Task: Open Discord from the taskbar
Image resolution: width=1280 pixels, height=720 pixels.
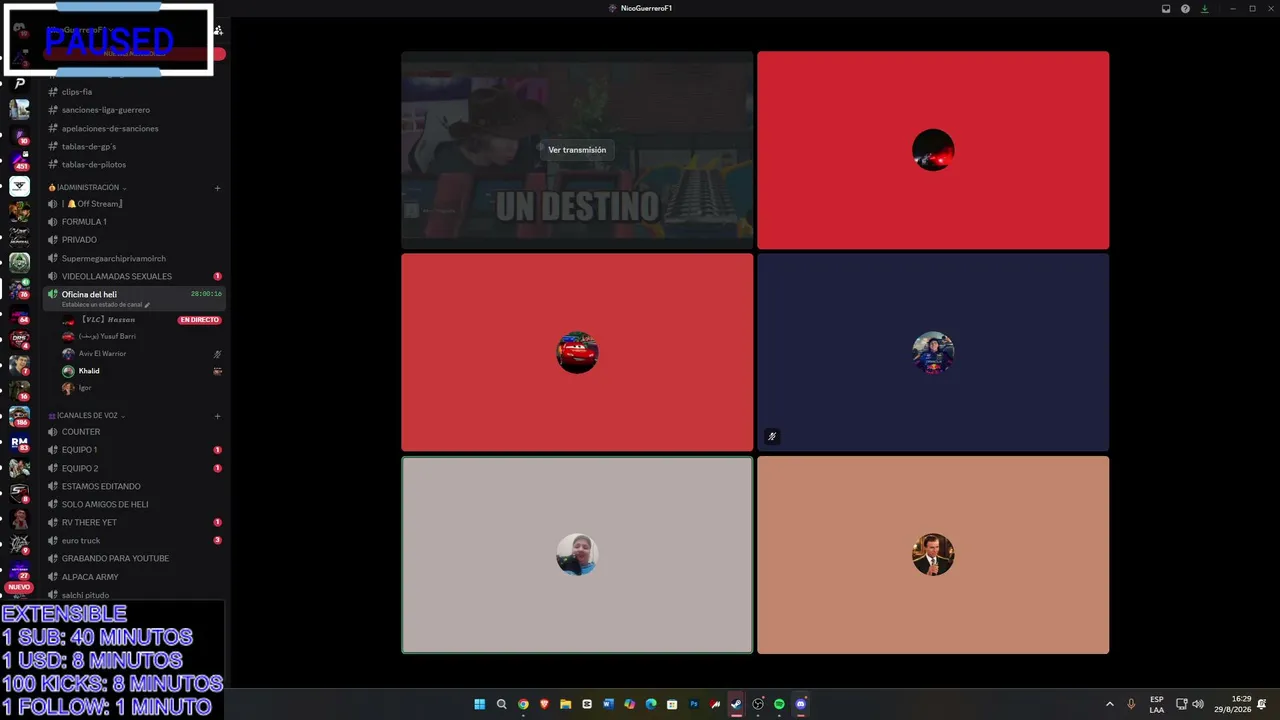Action: [800, 704]
